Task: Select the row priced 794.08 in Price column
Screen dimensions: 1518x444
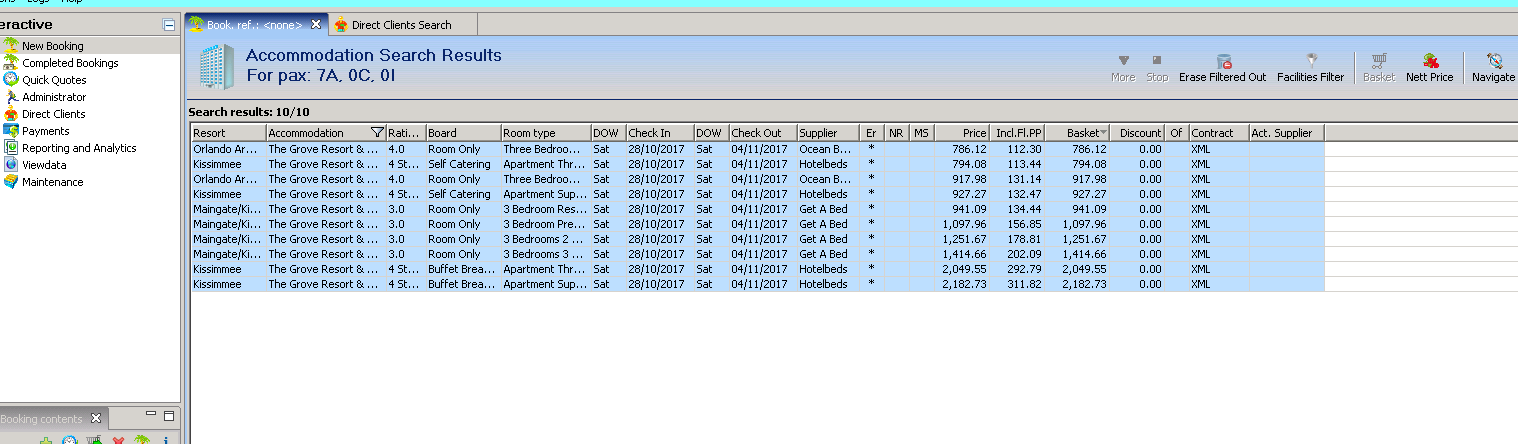Action: click(x=757, y=164)
